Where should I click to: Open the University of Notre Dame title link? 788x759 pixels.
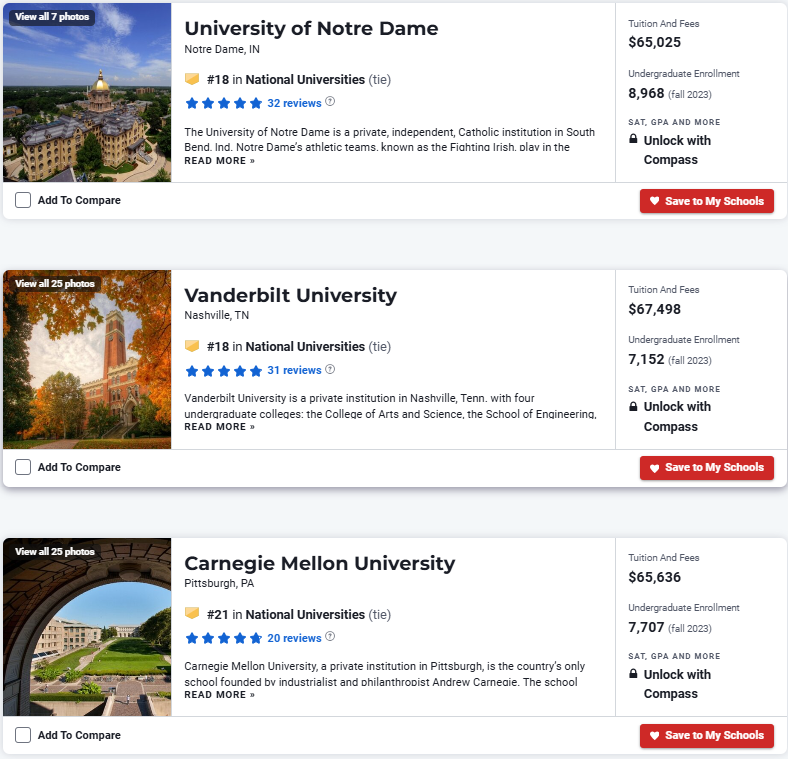coord(311,28)
